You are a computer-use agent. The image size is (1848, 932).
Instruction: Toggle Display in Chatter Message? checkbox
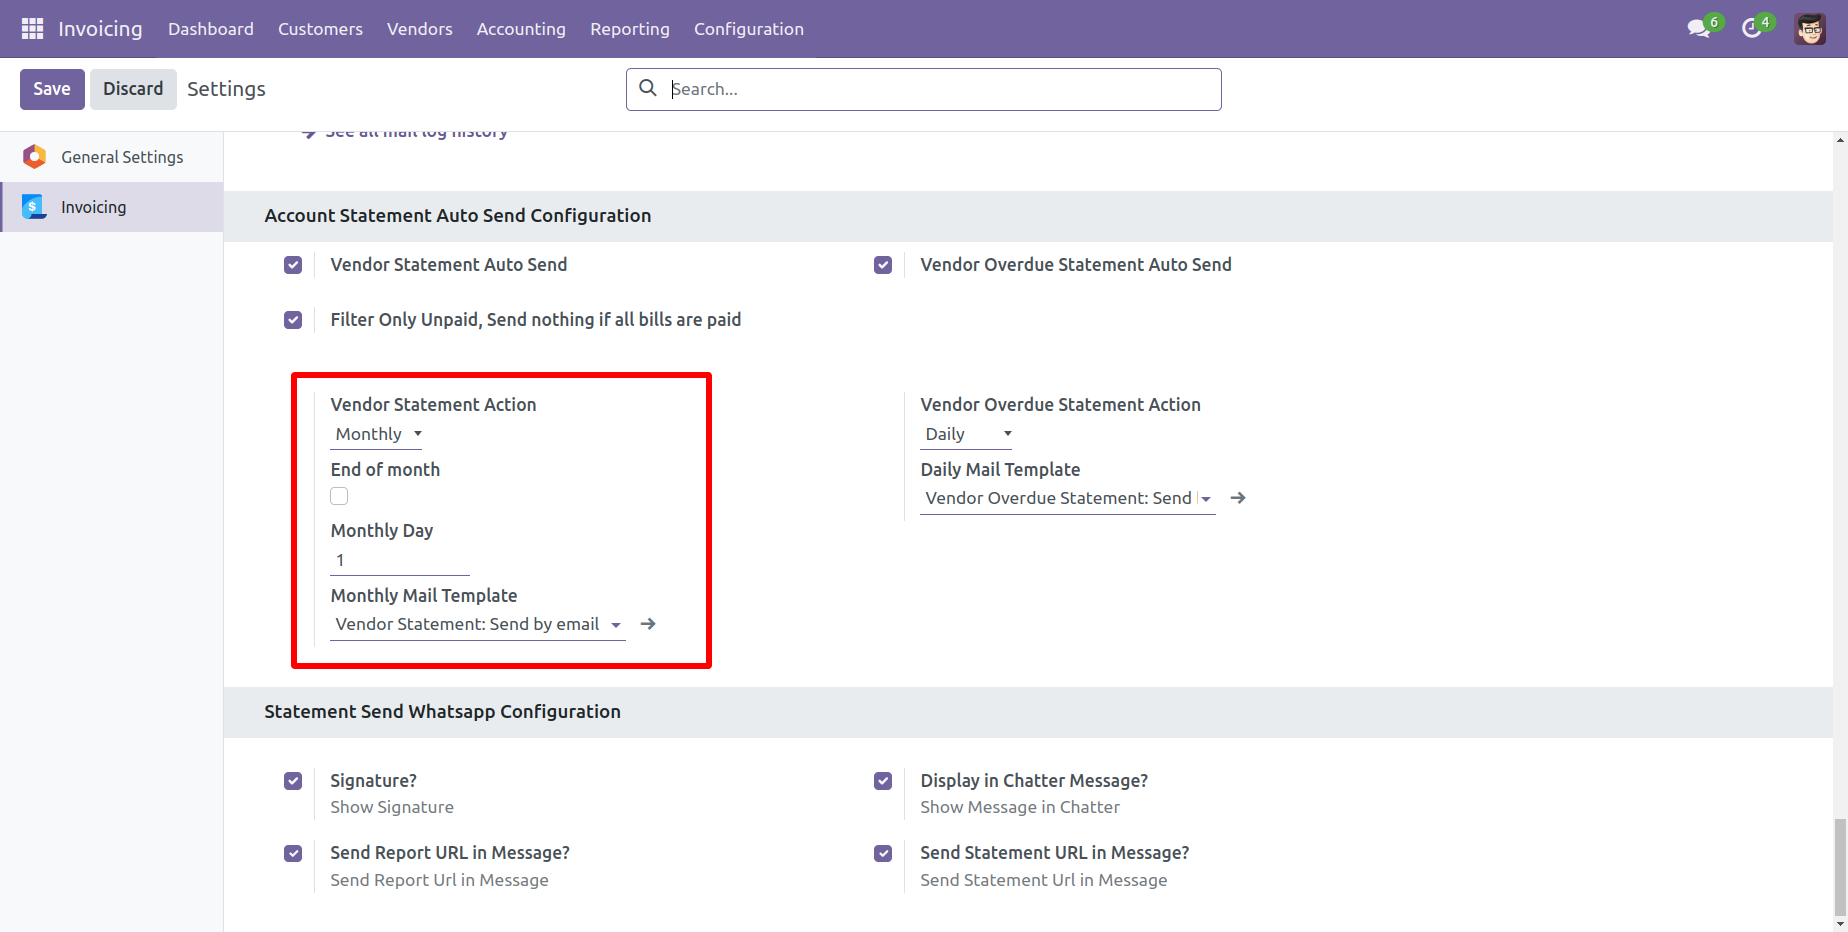[883, 781]
